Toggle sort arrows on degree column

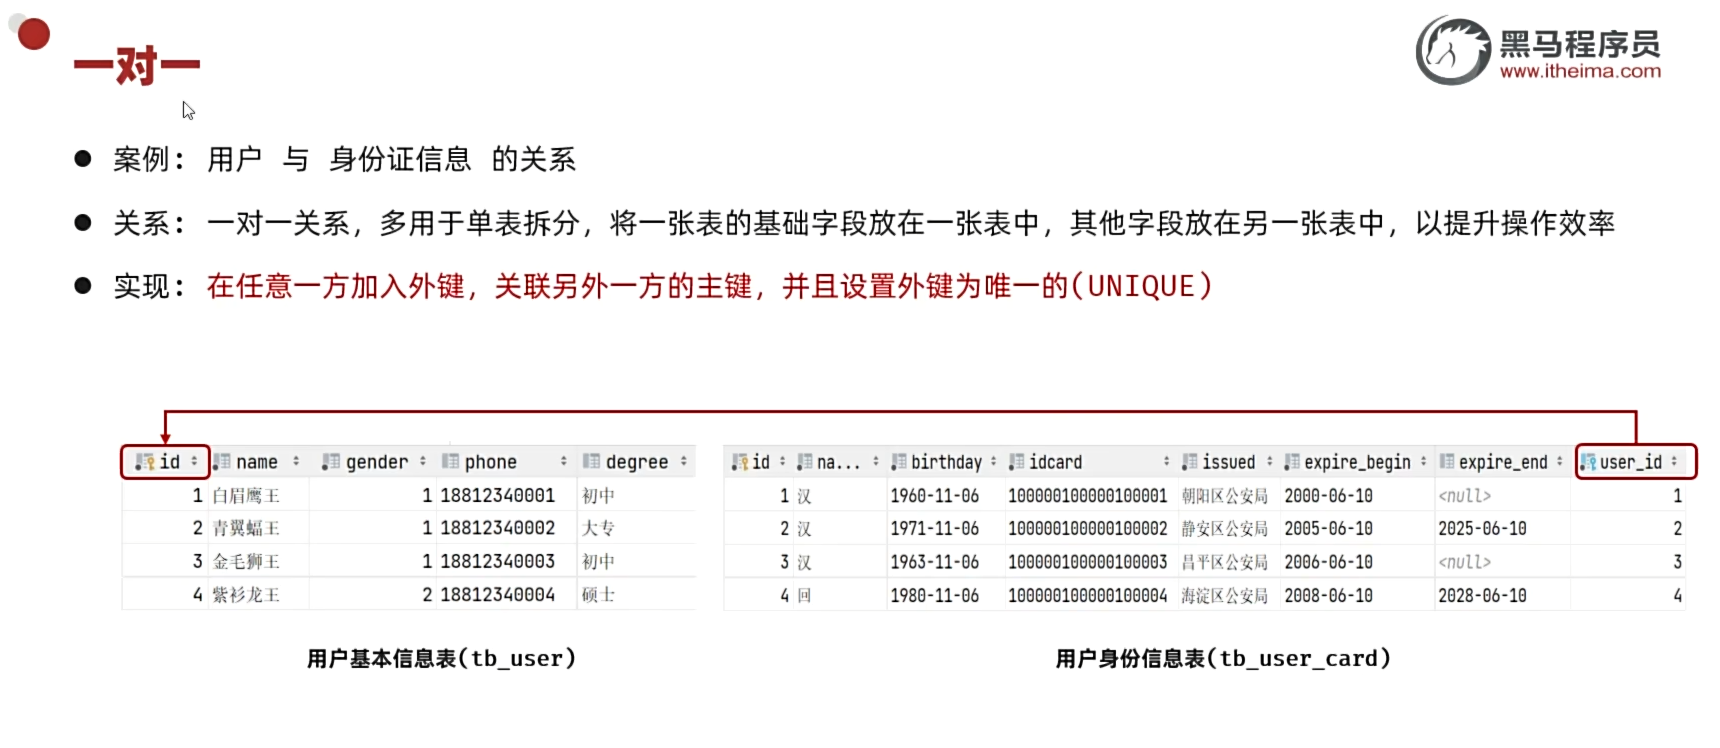(x=684, y=462)
